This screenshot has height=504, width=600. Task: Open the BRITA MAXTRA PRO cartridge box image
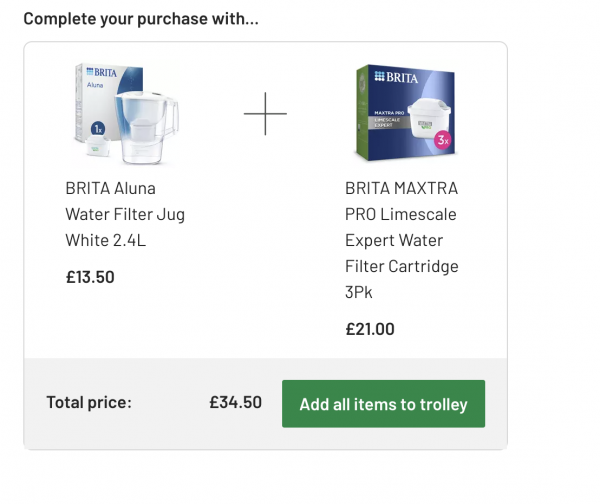(x=404, y=114)
